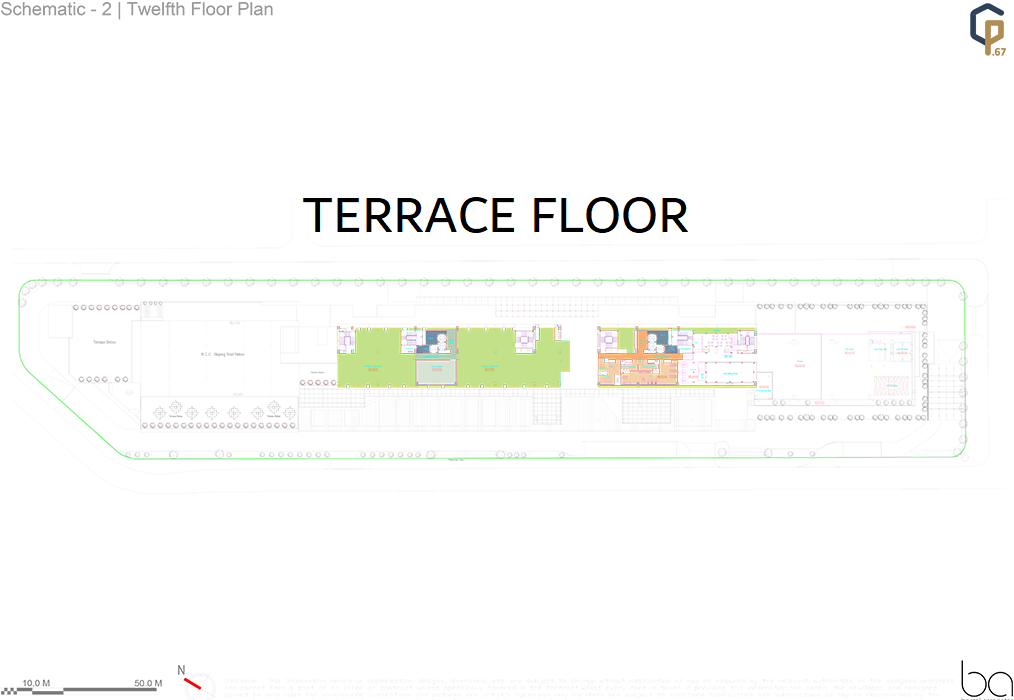Click the north arrow compass icon

click(x=194, y=684)
